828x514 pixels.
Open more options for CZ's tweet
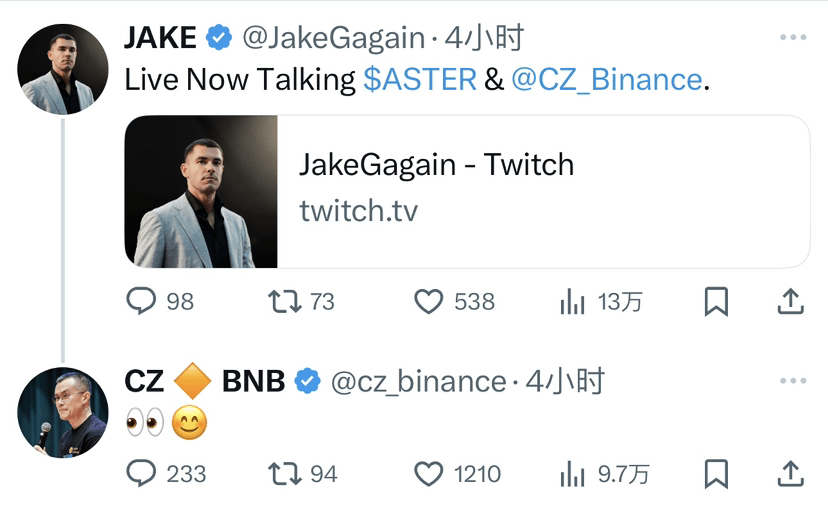tap(792, 381)
